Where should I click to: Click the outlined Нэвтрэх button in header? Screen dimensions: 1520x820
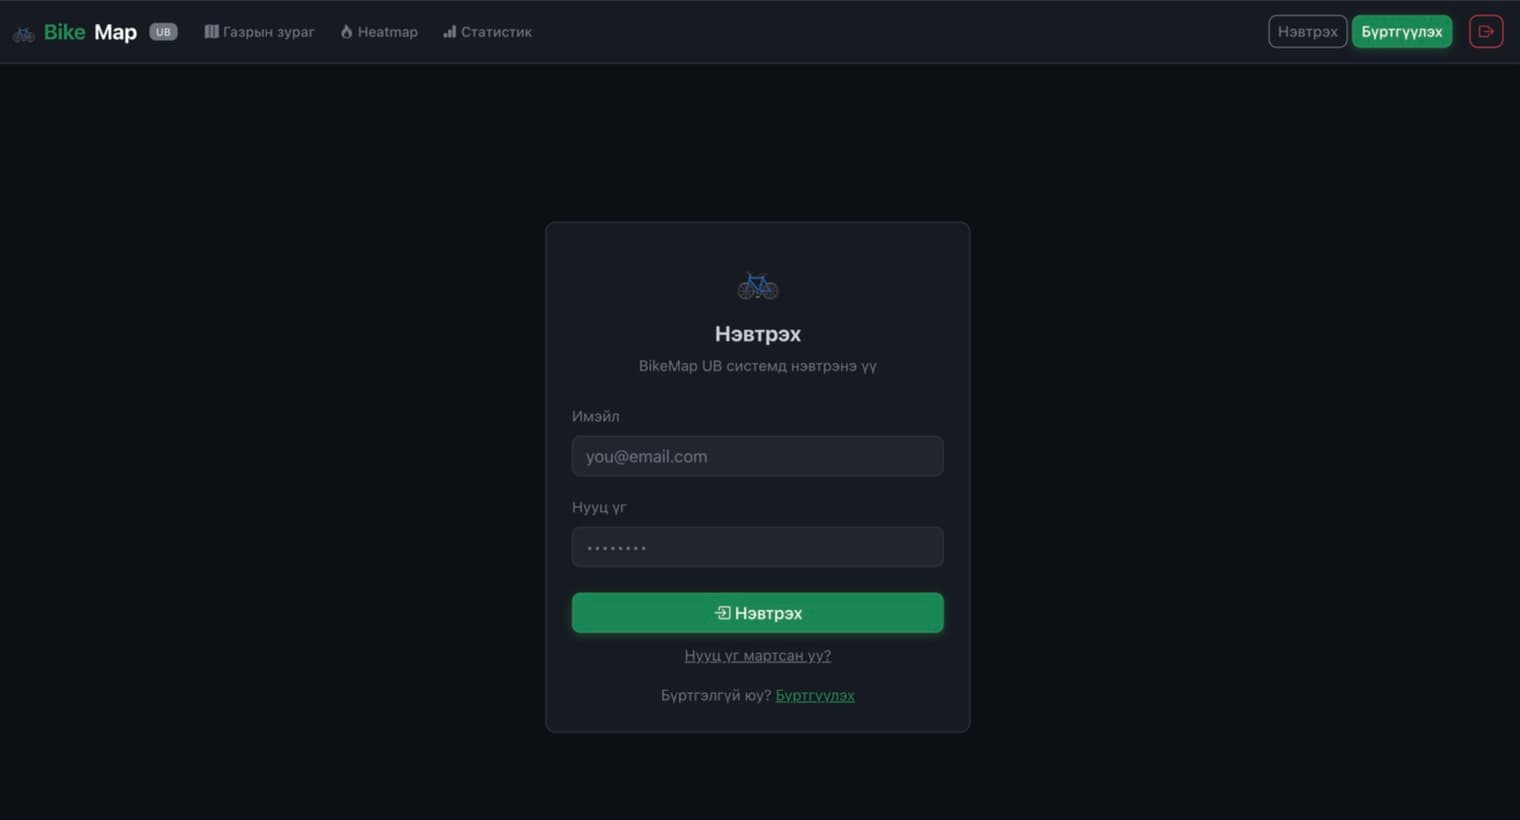click(x=1307, y=32)
